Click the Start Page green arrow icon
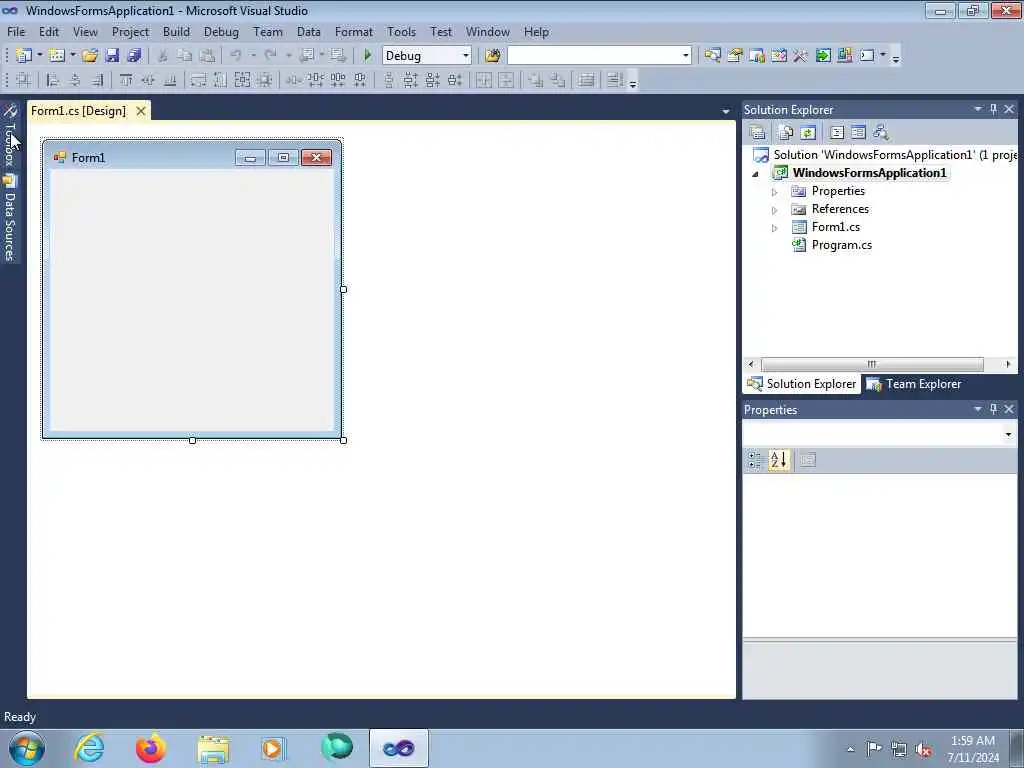1024x768 pixels. (823, 56)
